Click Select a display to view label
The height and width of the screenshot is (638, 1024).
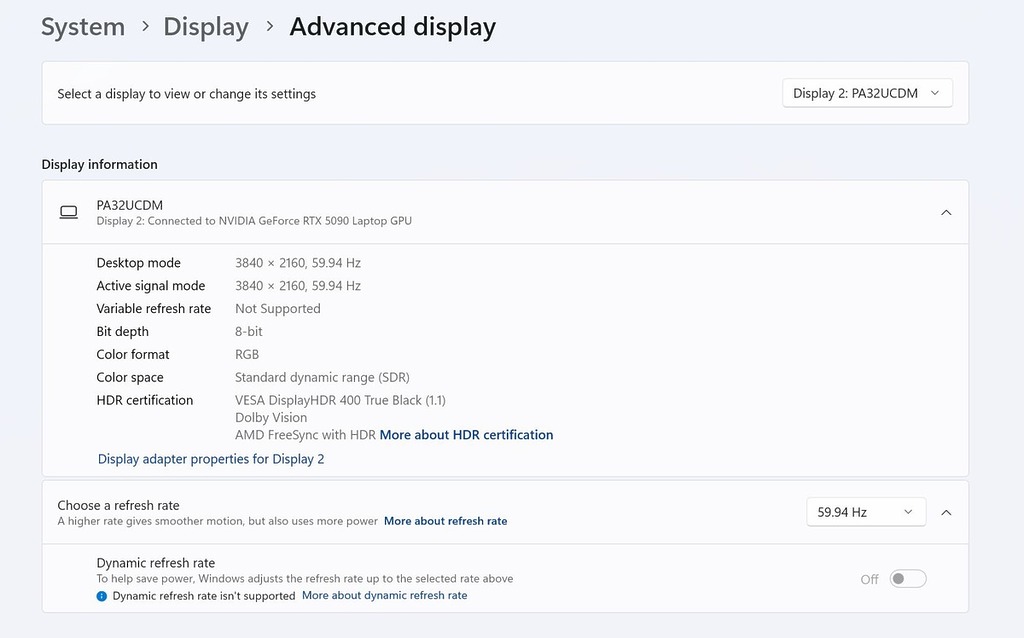point(187,94)
